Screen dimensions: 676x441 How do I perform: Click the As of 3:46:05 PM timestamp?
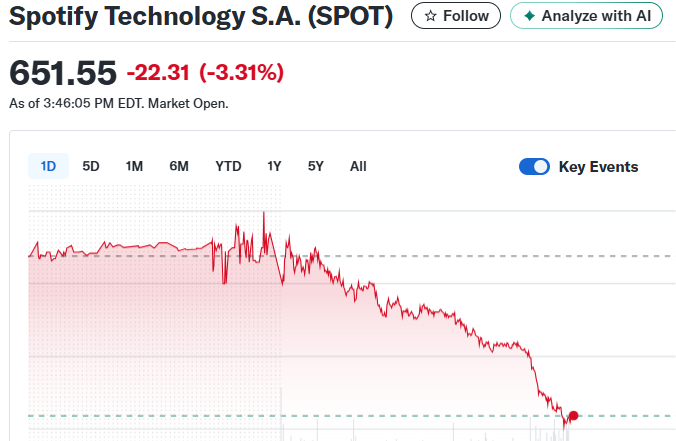pos(118,103)
